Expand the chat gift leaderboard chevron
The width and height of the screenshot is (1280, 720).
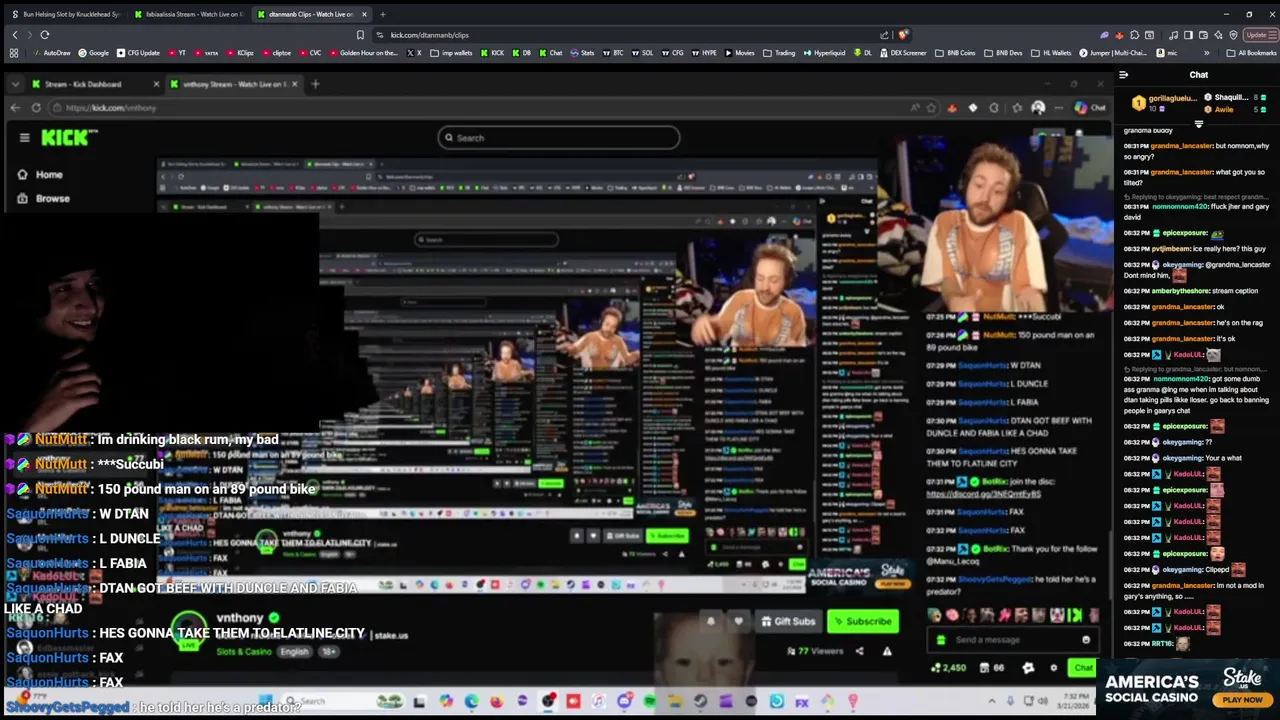click(1199, 125)
